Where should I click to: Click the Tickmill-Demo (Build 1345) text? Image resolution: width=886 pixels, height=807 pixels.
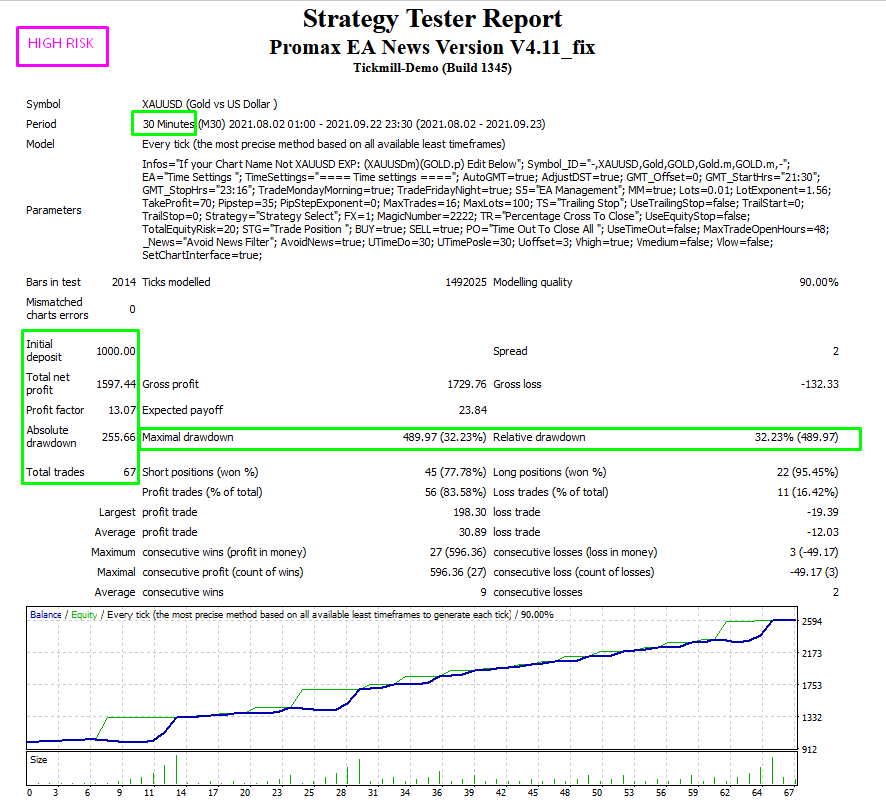[432, 68]
